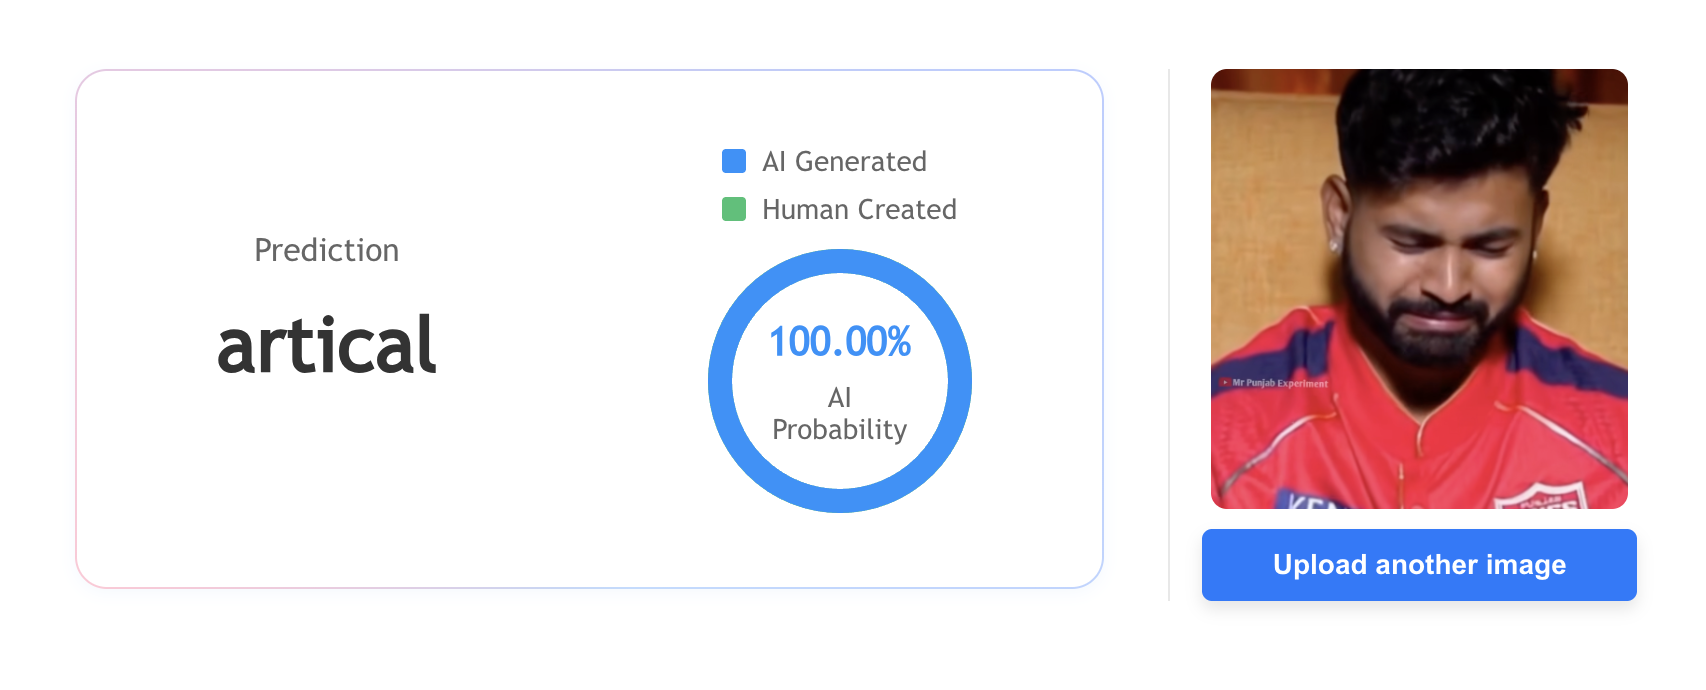Click the artical prediction result text
Viewport: 1706px width, 690px height.
tap(327, 345)
